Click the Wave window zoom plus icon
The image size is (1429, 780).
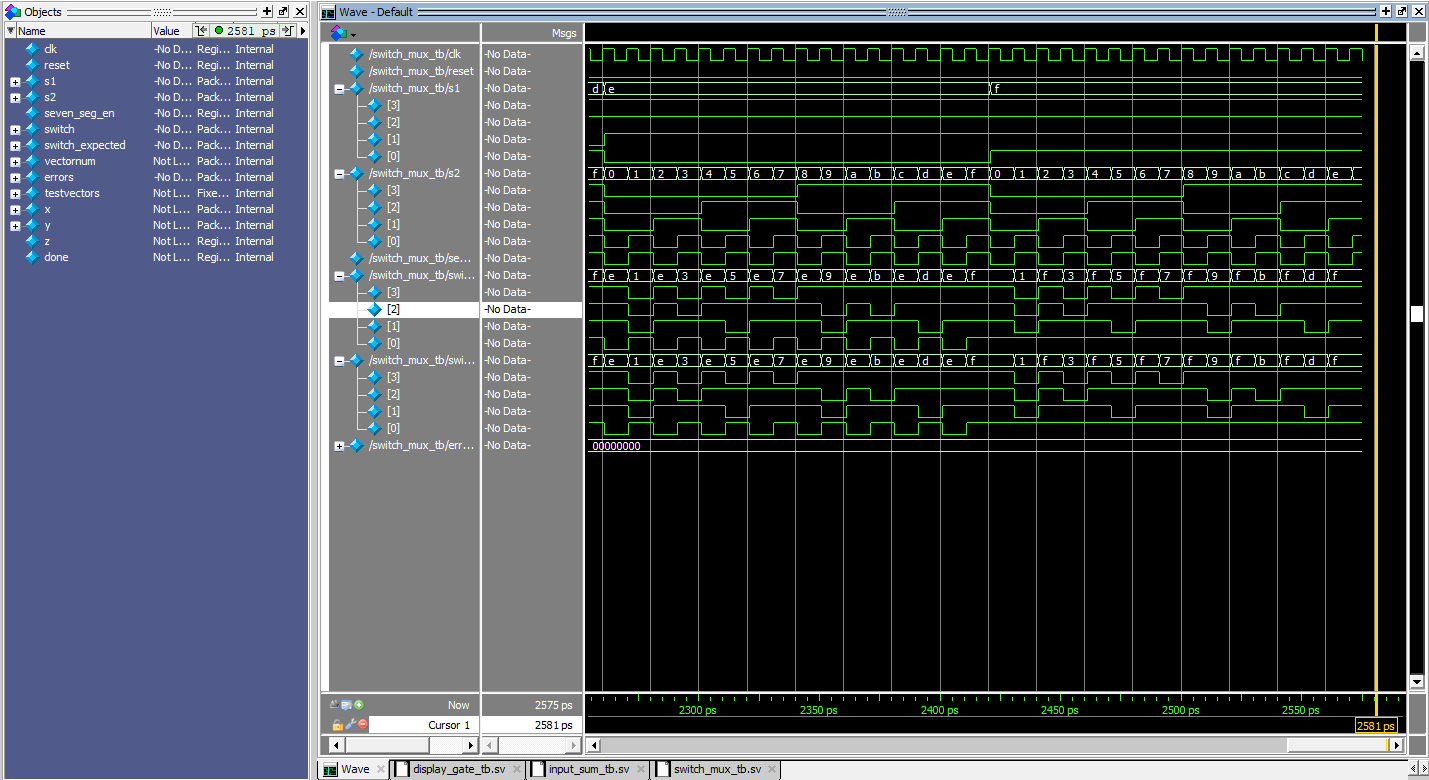point(1385,12)
